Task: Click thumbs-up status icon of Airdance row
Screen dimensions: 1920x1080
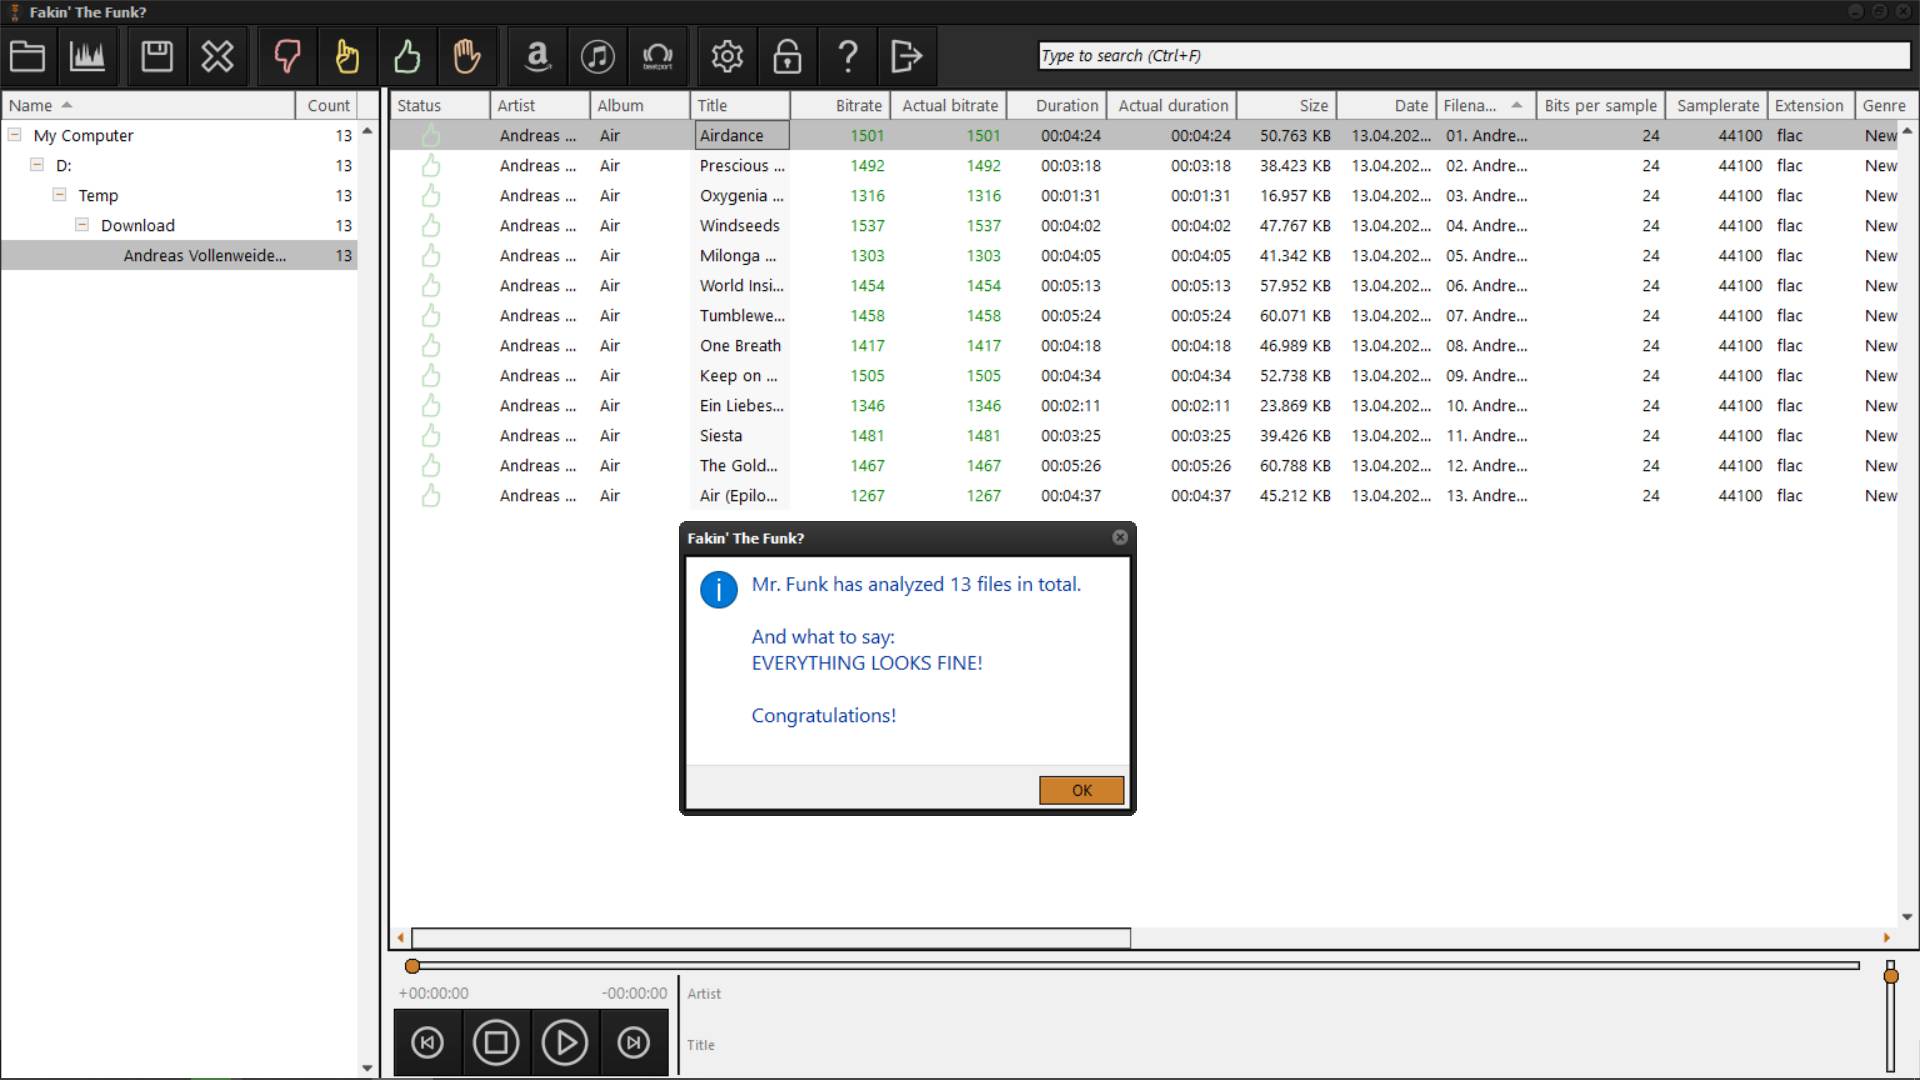Action: click(x=431, y=135)
